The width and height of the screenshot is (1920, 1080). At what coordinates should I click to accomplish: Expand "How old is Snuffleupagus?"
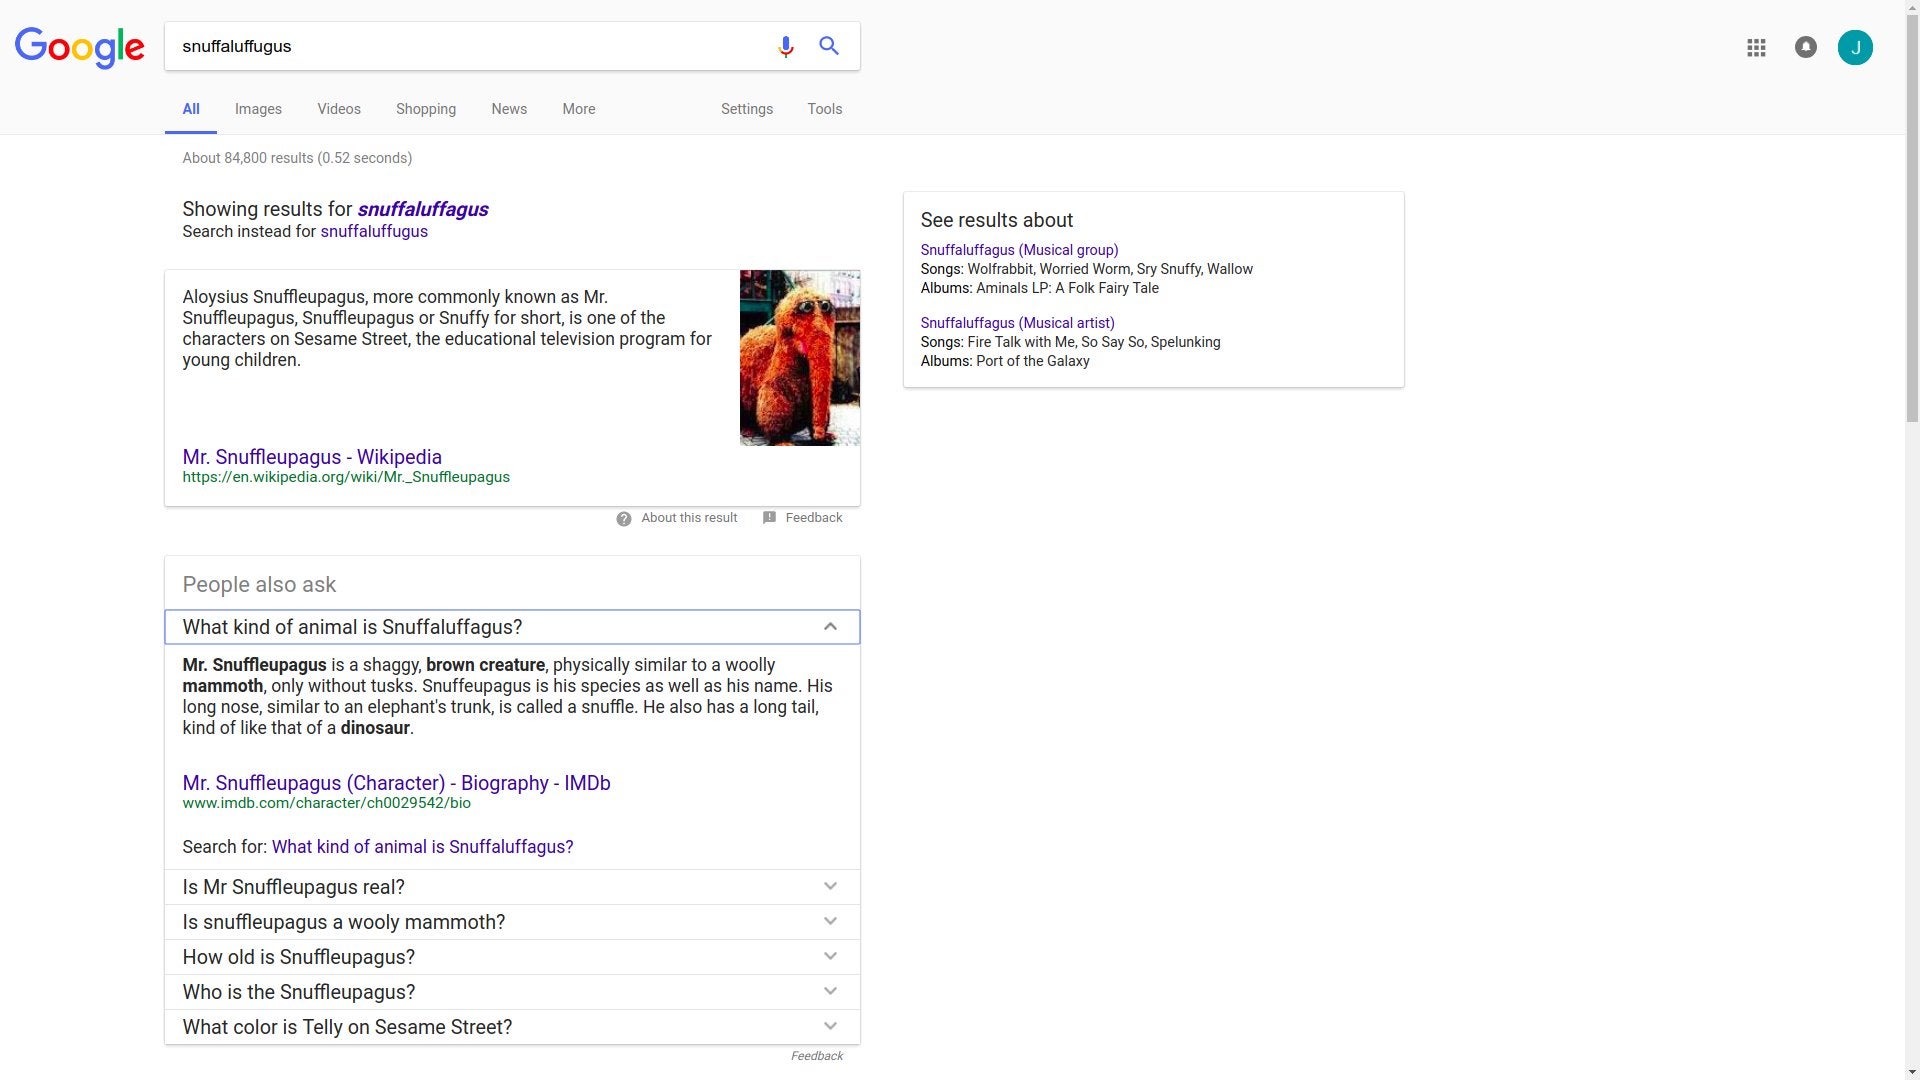pos(512,957)
